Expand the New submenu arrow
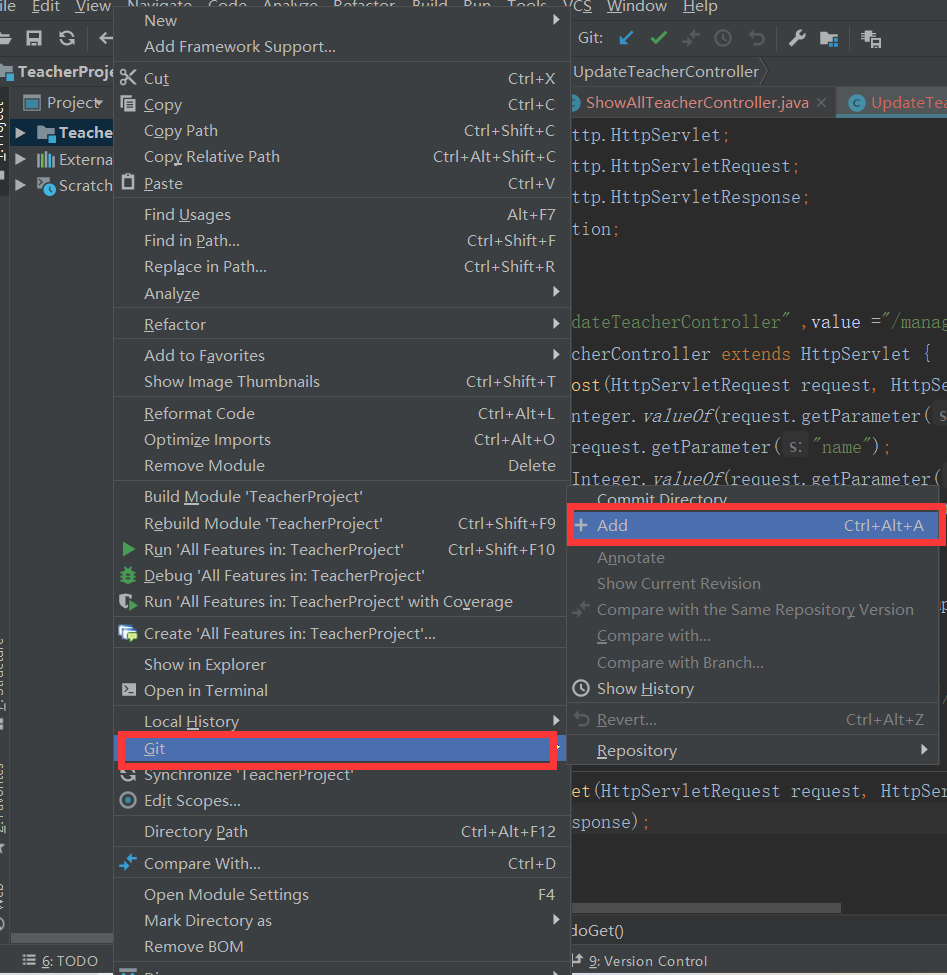Viewport: 947px width, 975px height. pyautogui.click(x=556, y=20)
